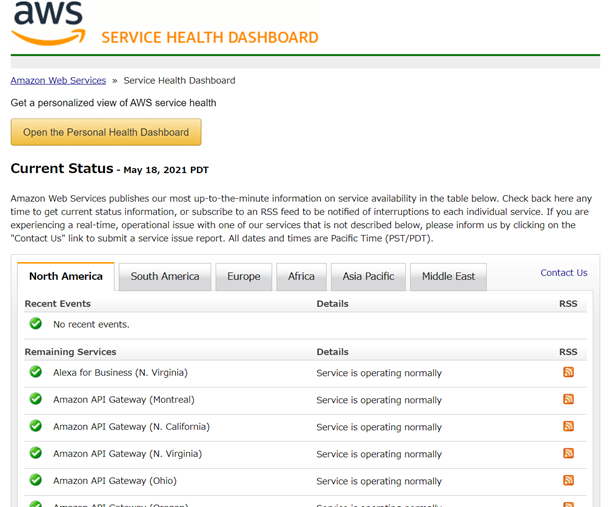612x507 pixels.
Task: Click green check beside API Gateway (Montreal)
Action: (36, 398)
